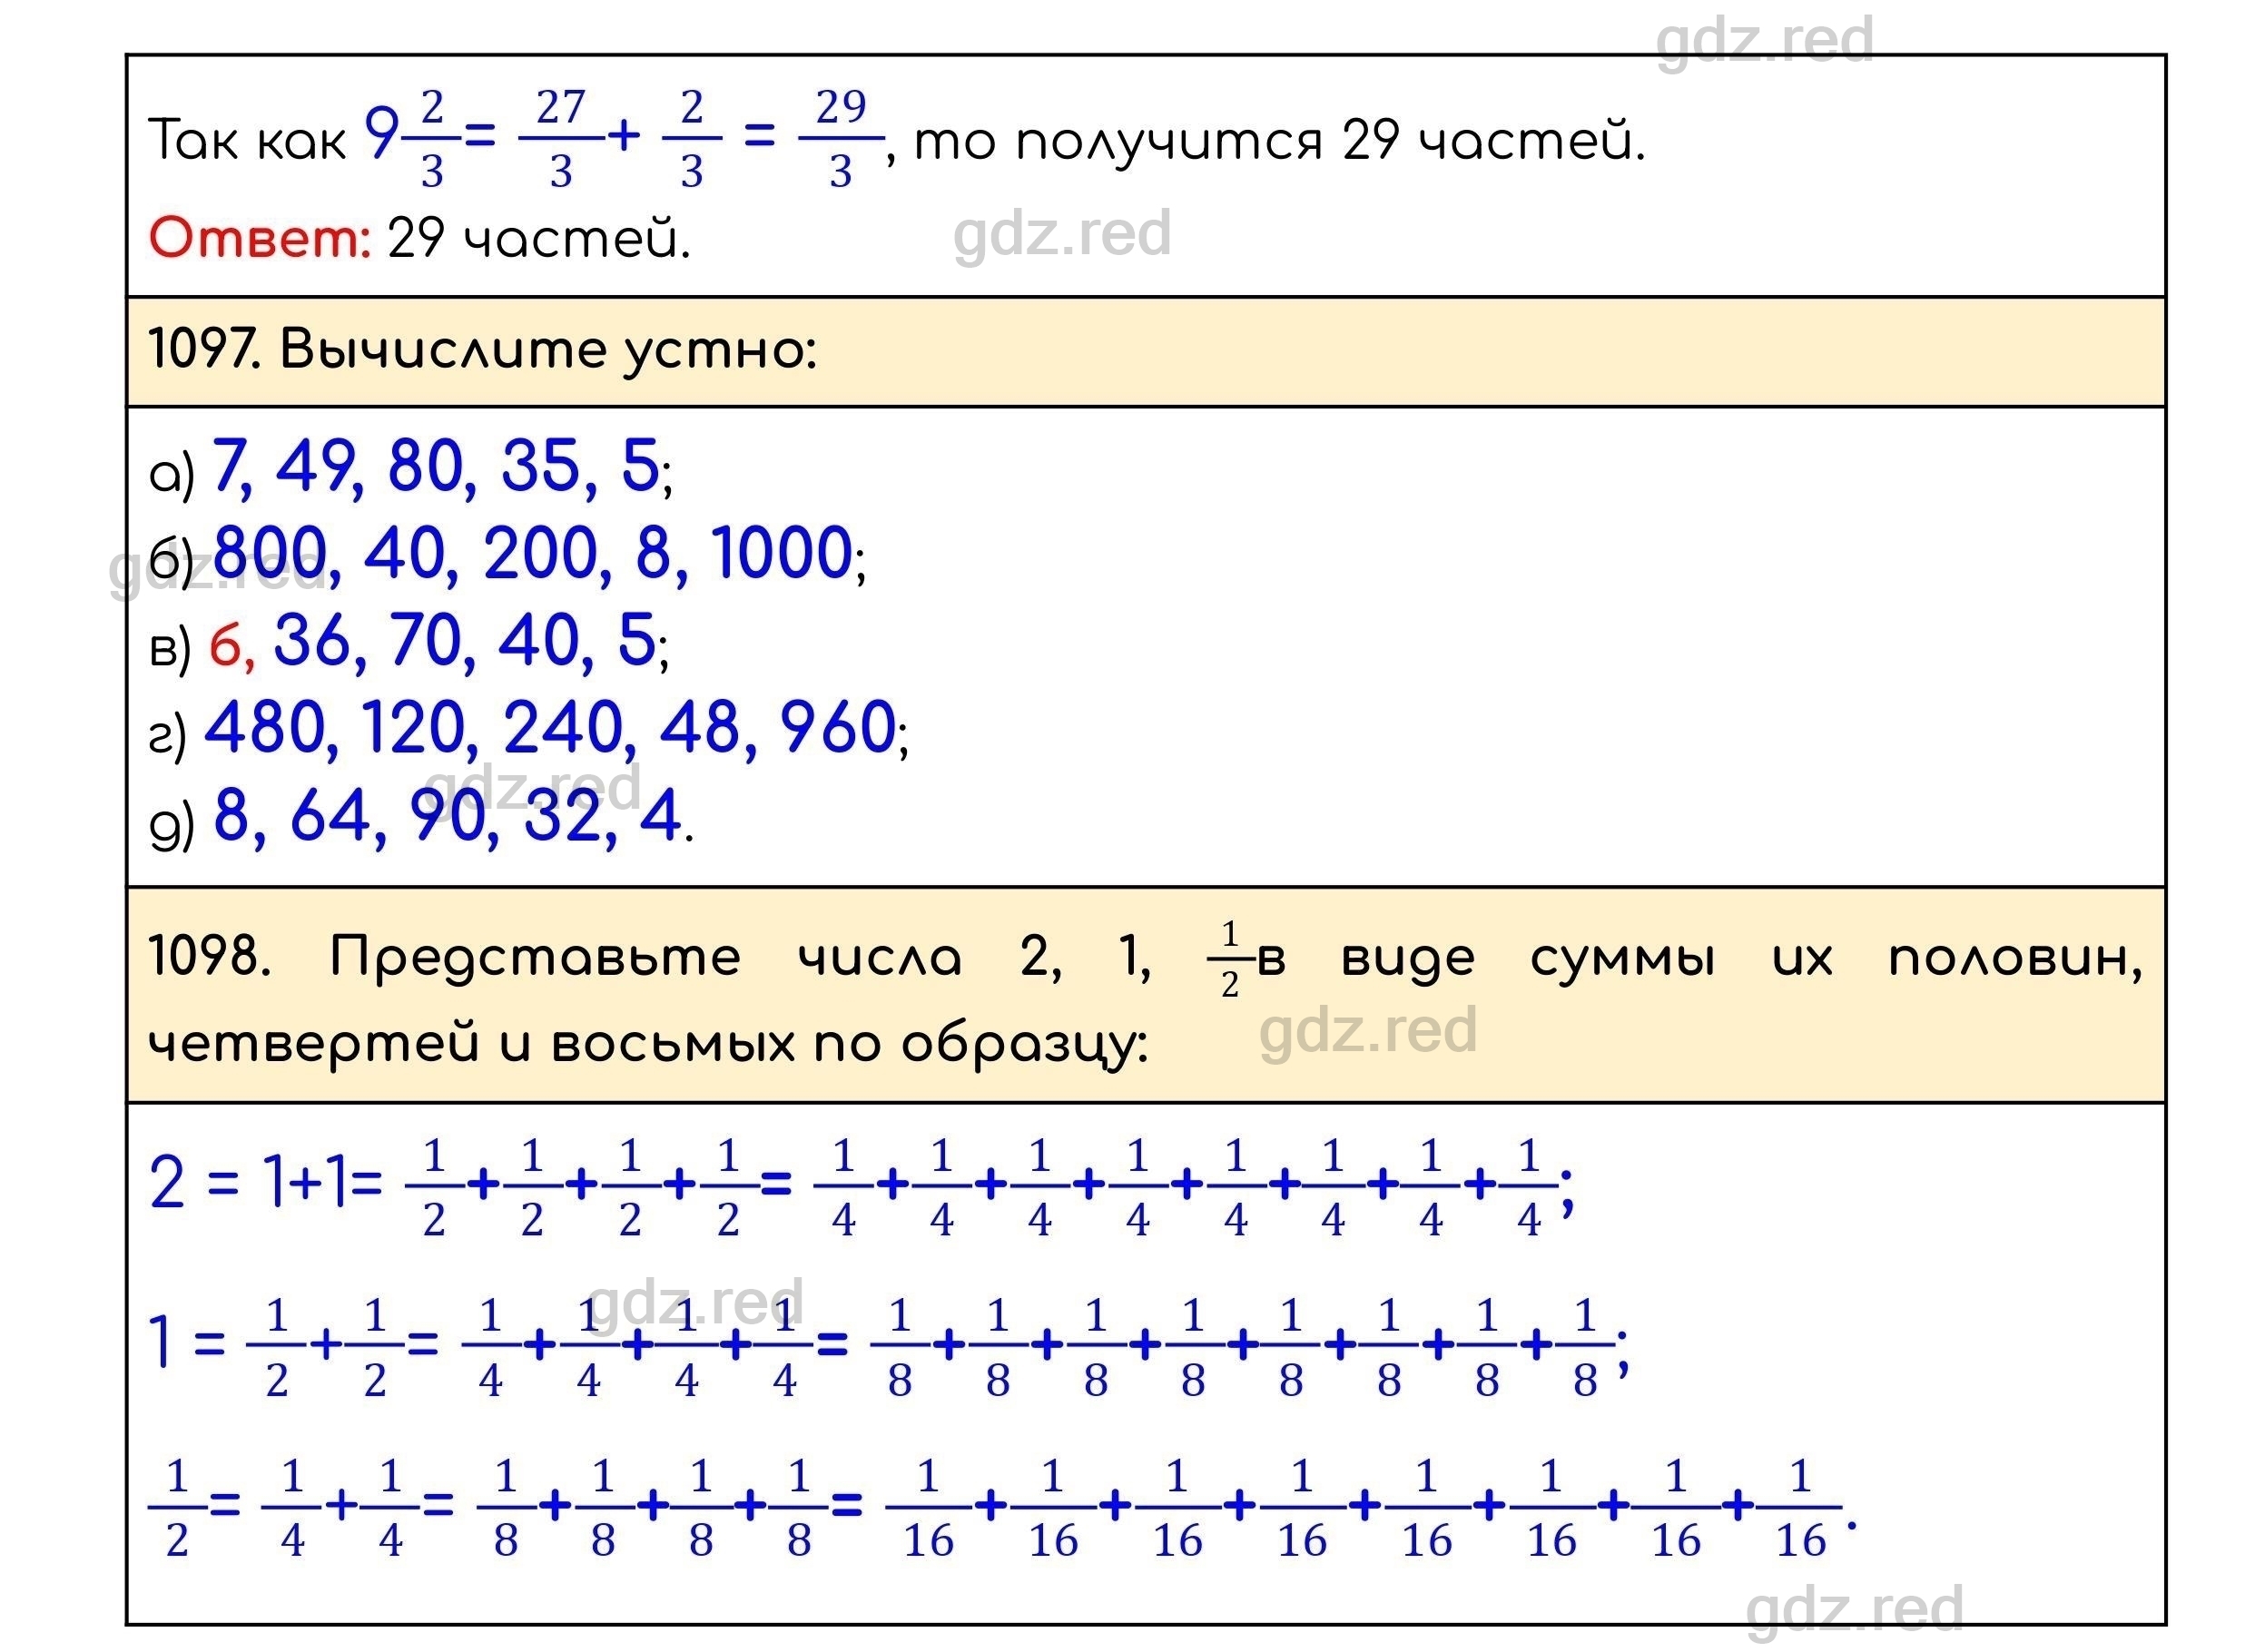Click the number 36 in row в)

tap(313, 640)
